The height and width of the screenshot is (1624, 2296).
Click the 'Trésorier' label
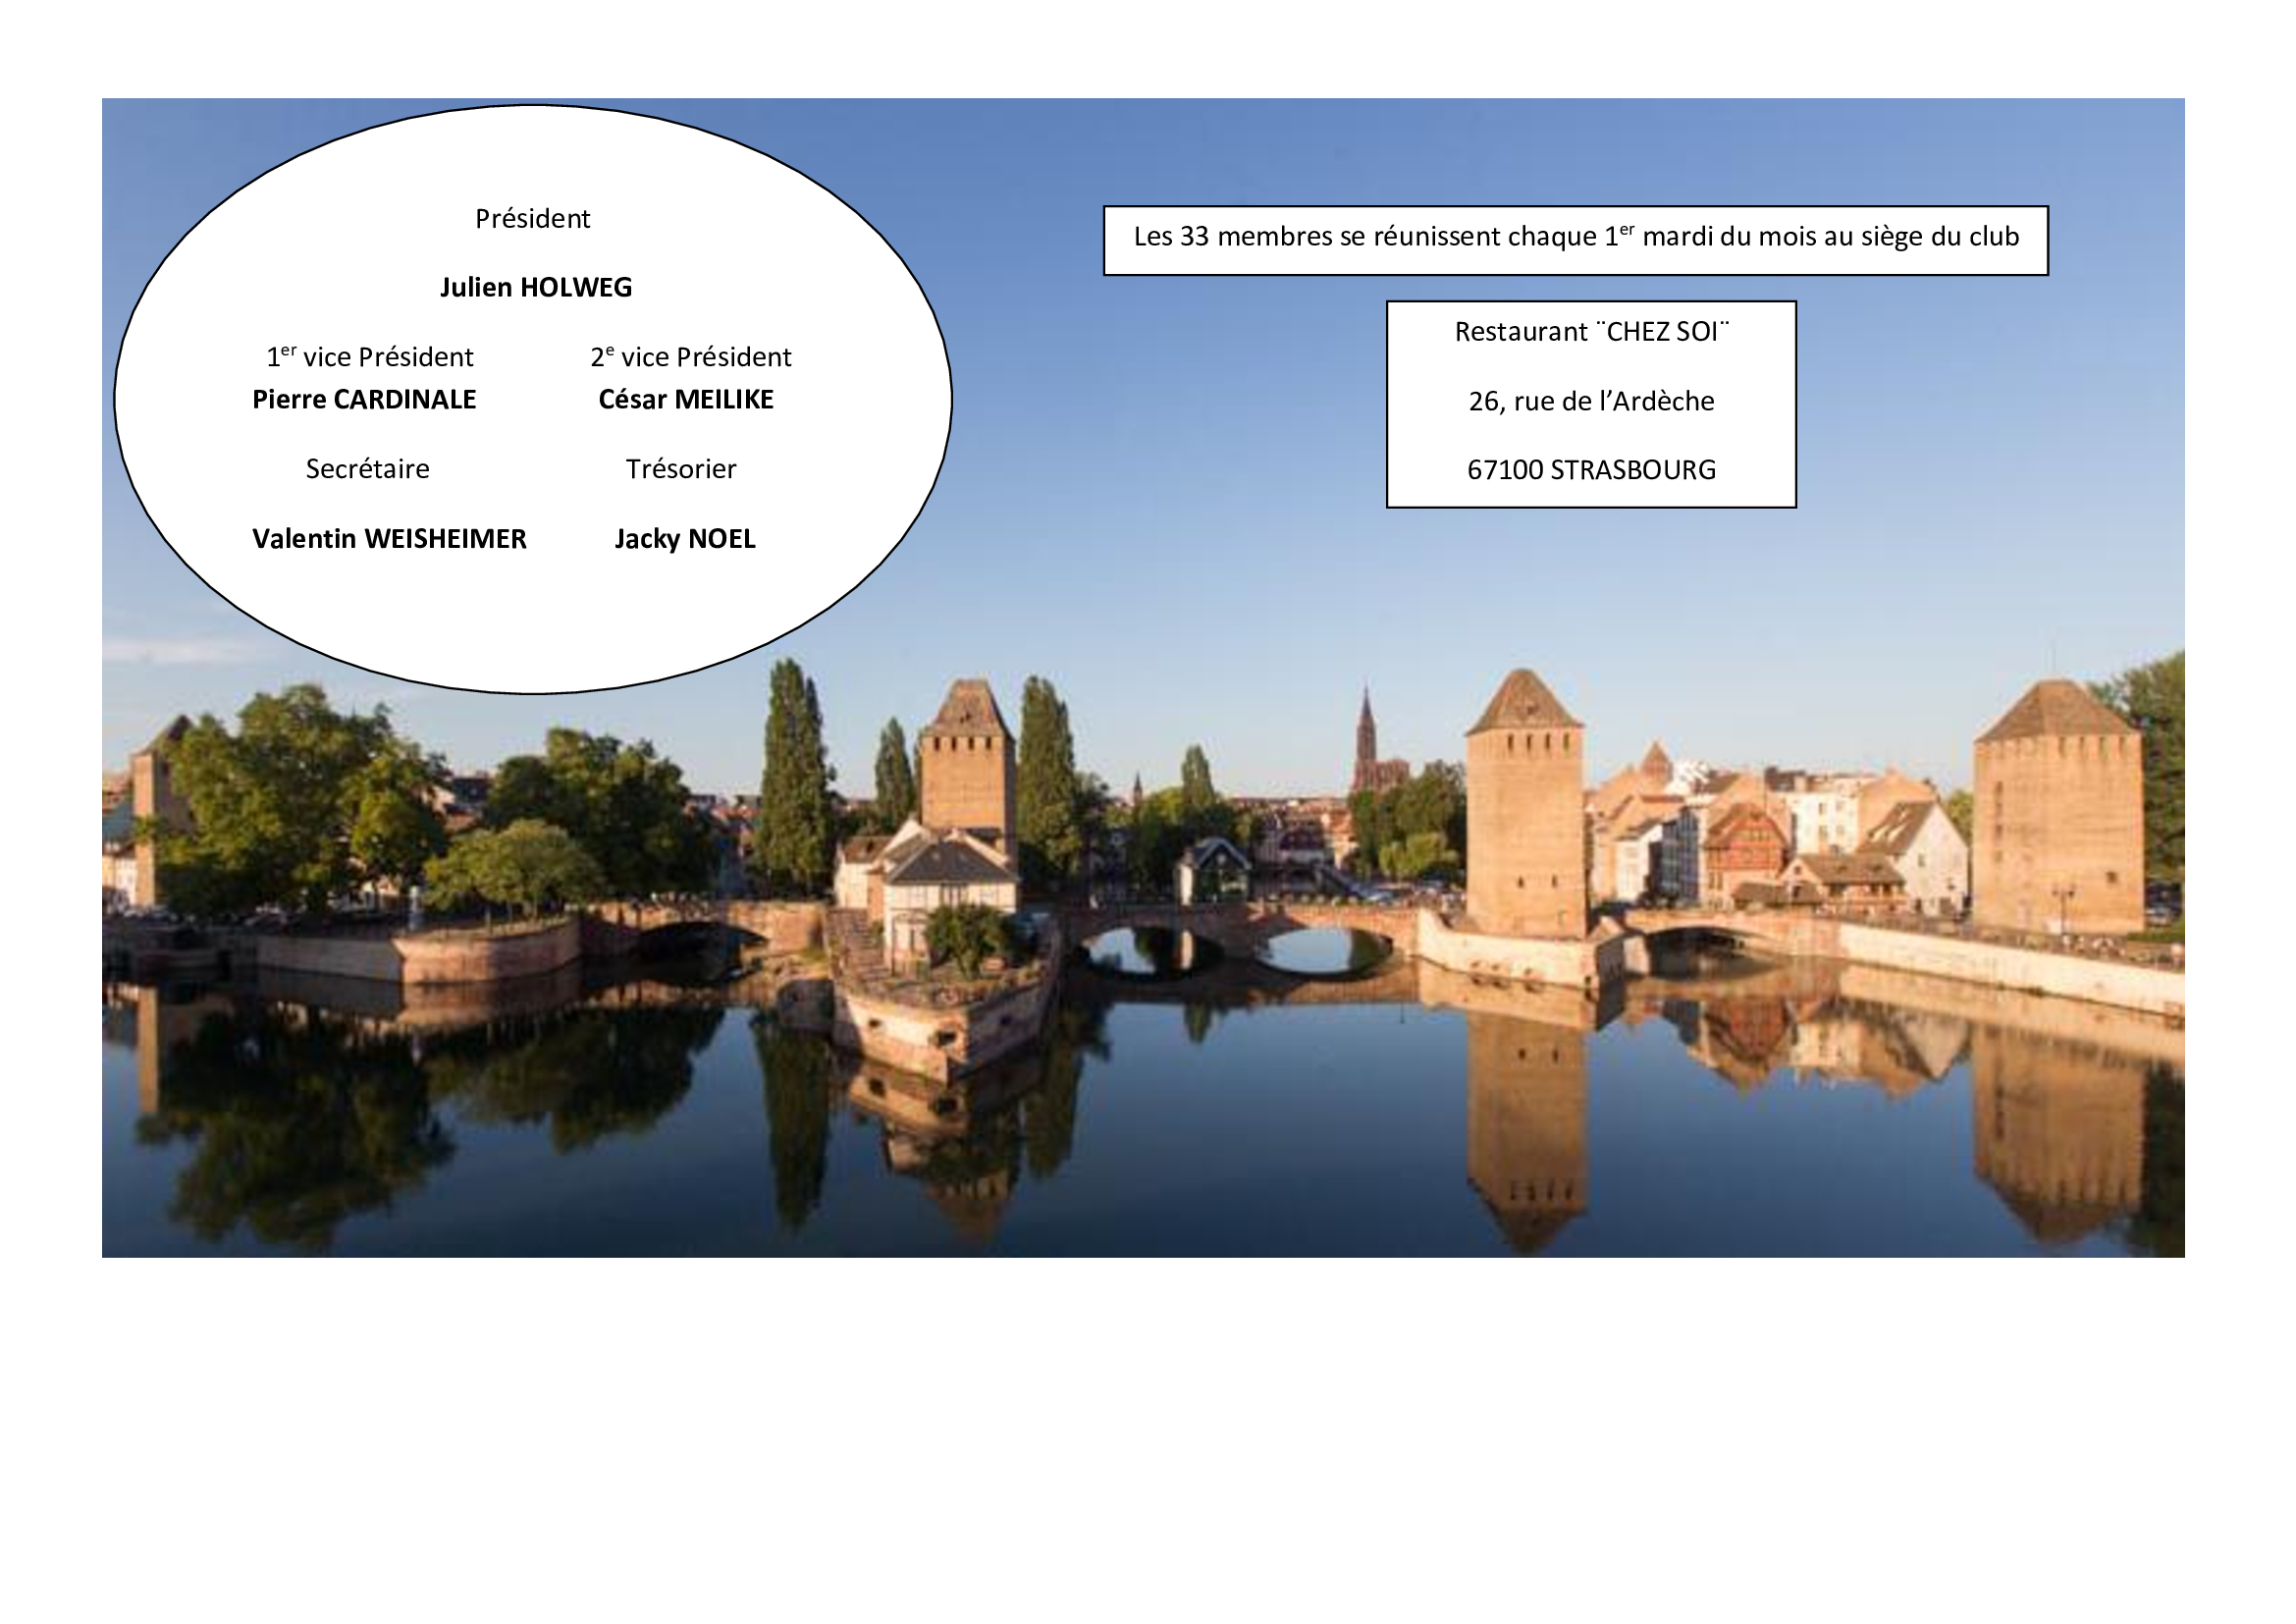(681, 469)
